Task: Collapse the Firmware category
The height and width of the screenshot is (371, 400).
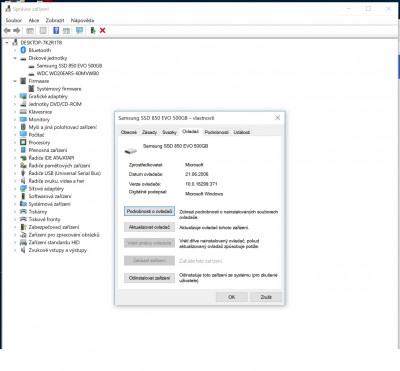Action: coord(15,81)
